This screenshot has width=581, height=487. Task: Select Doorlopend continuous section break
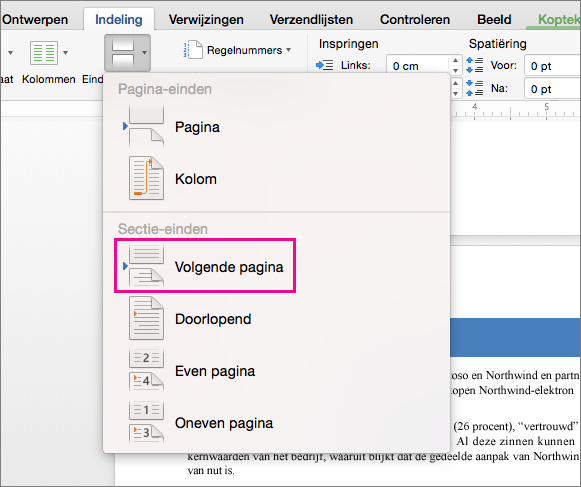(x=276, y=319)
